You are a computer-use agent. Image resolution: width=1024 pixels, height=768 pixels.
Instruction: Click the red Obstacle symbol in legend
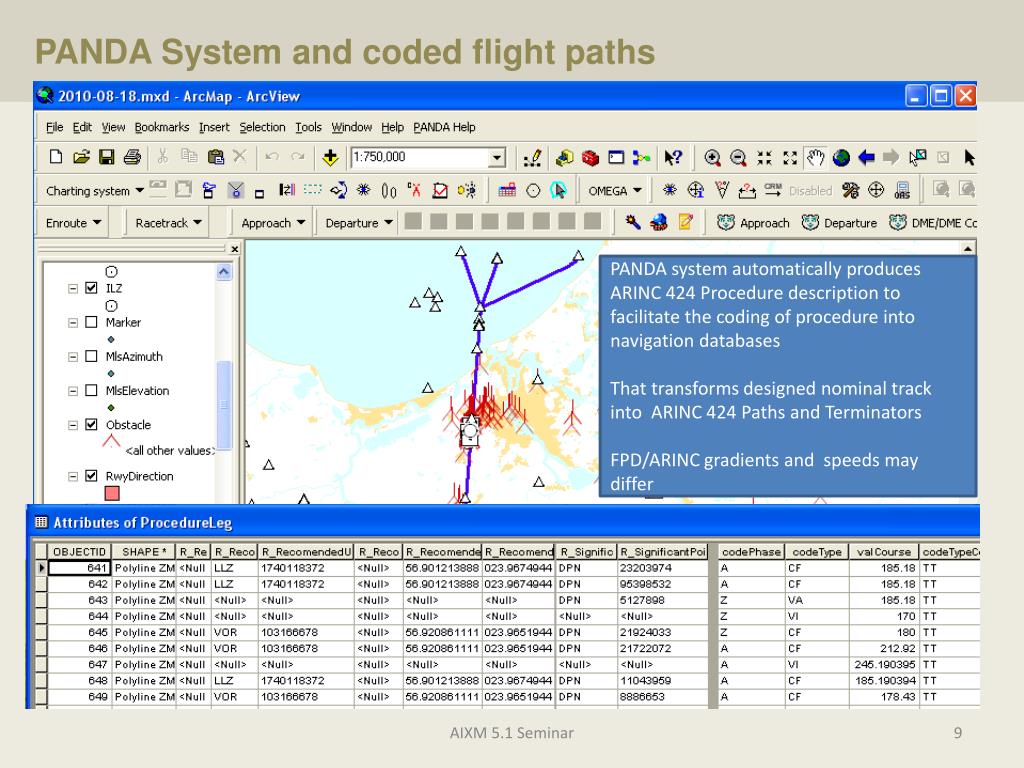[x=112, y=442]
